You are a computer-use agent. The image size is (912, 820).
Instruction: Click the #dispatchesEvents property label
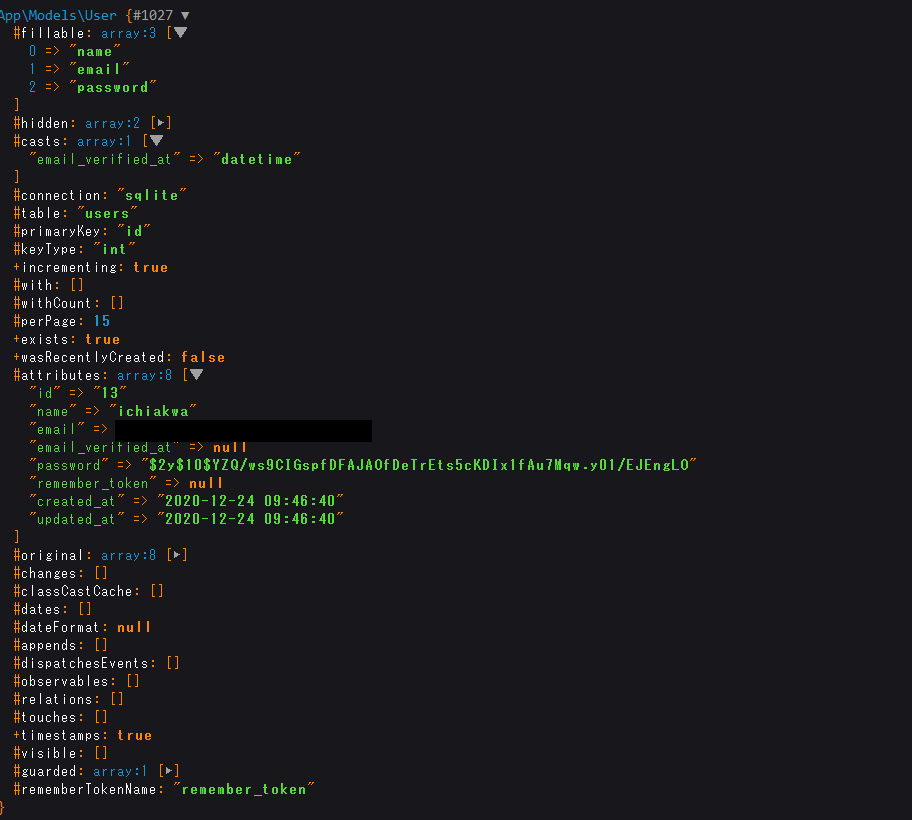(81, 663)
